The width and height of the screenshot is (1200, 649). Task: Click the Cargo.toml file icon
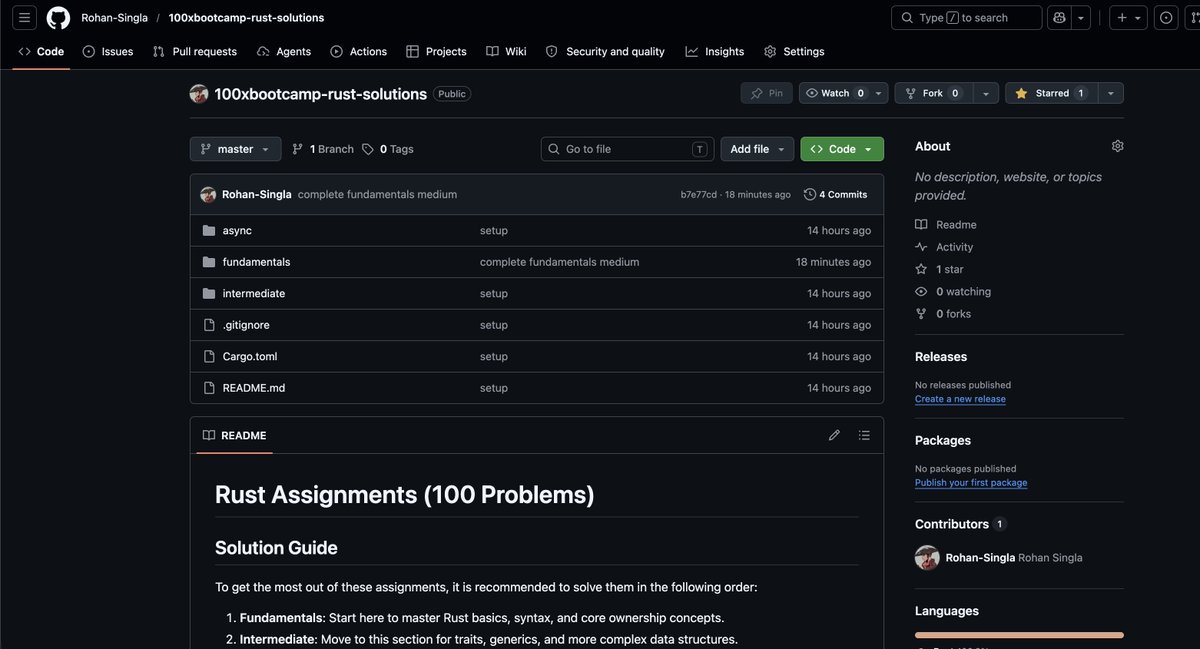(x=209, y=356)
